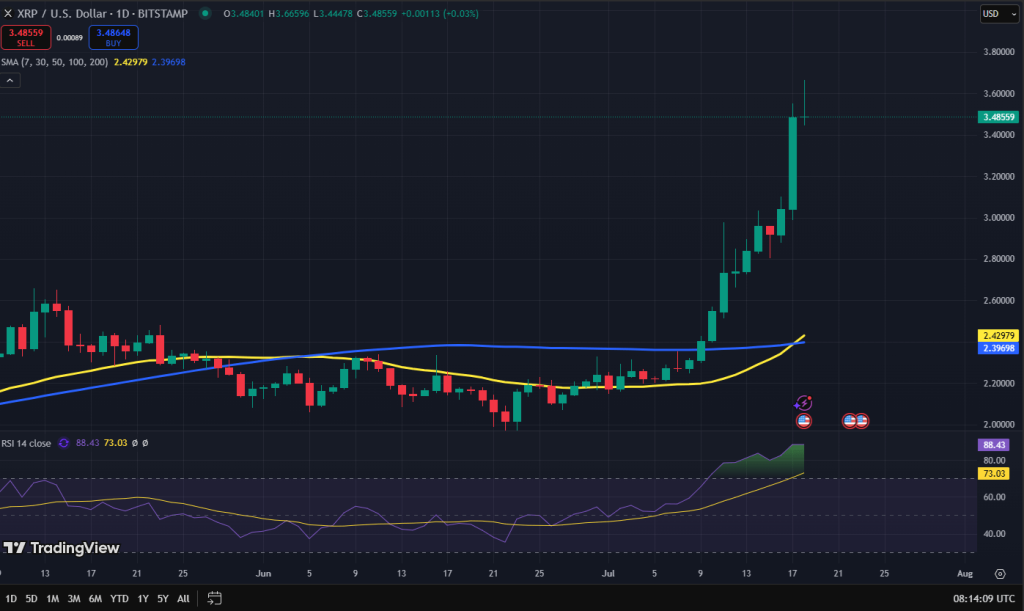Screen dimensions: 1024x611
Task: Open the USD currency dropdown
Action: [999, 14]
